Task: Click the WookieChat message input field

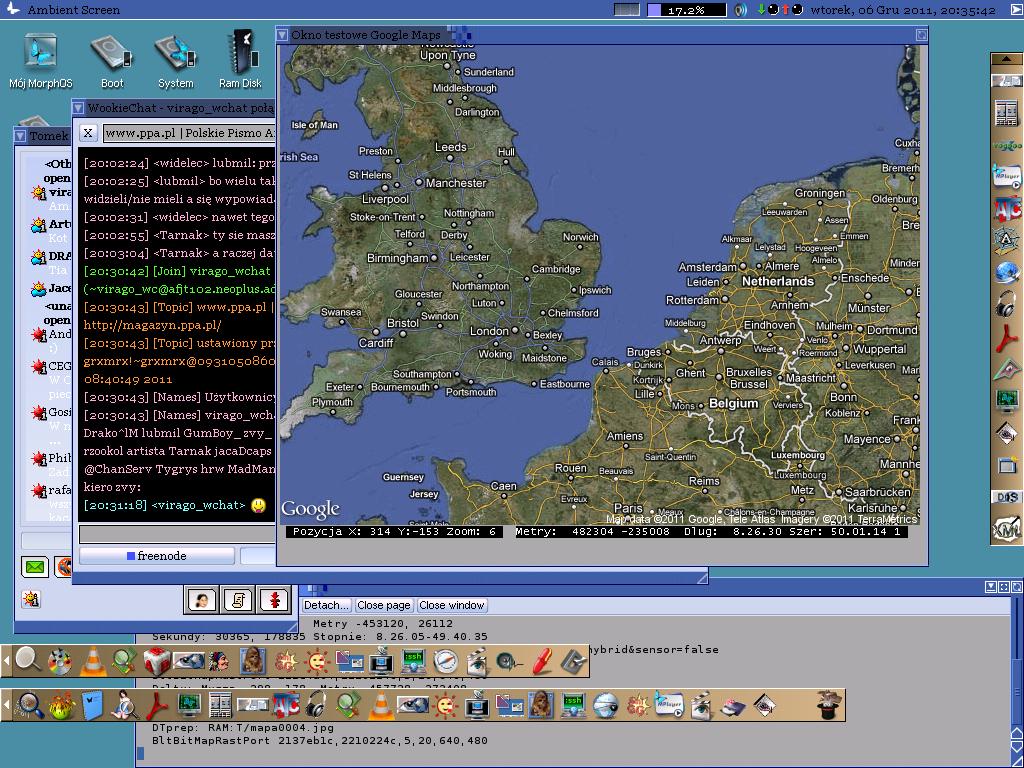Action: click(177, 535)
